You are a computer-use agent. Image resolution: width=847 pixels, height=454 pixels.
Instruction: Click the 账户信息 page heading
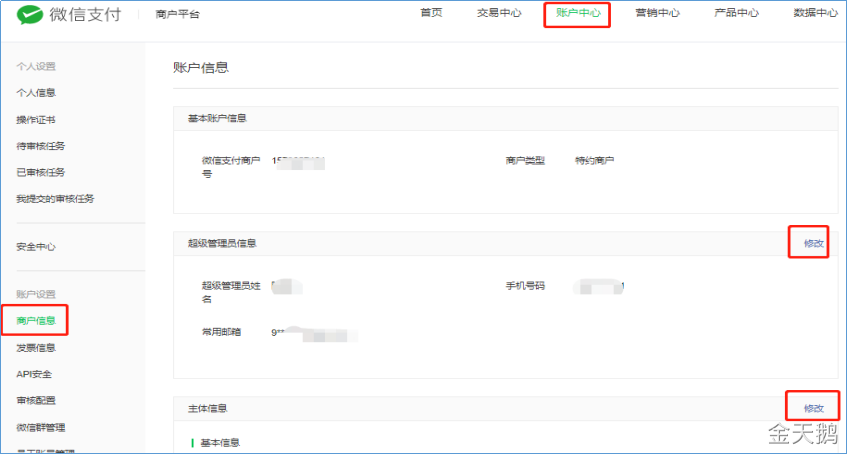click(201, 68)
